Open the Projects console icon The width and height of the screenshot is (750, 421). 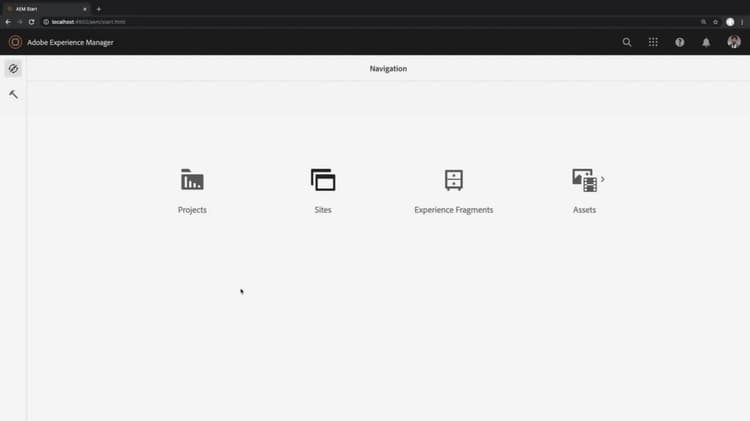point(192,180)
